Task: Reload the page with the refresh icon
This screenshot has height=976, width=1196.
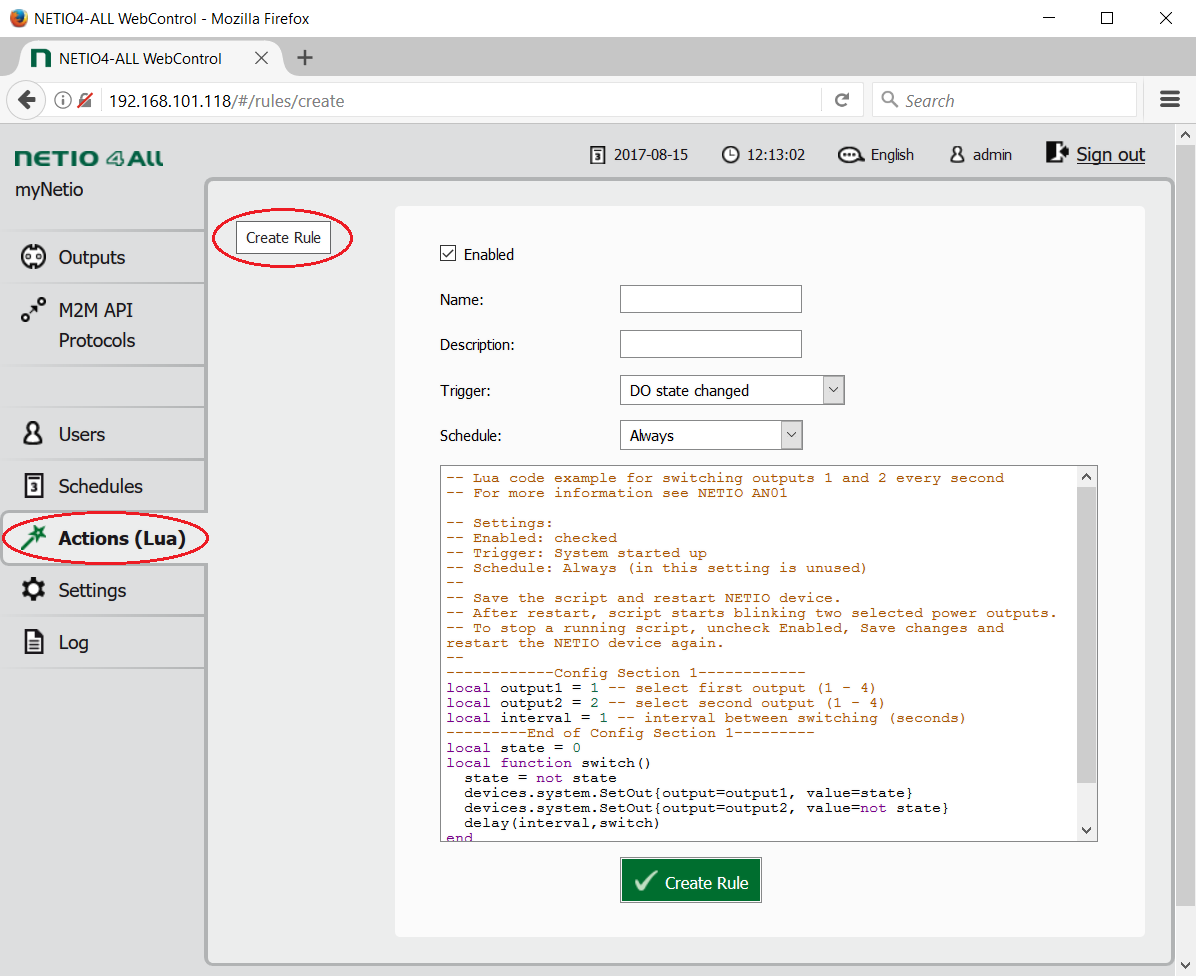Action: 842,100
